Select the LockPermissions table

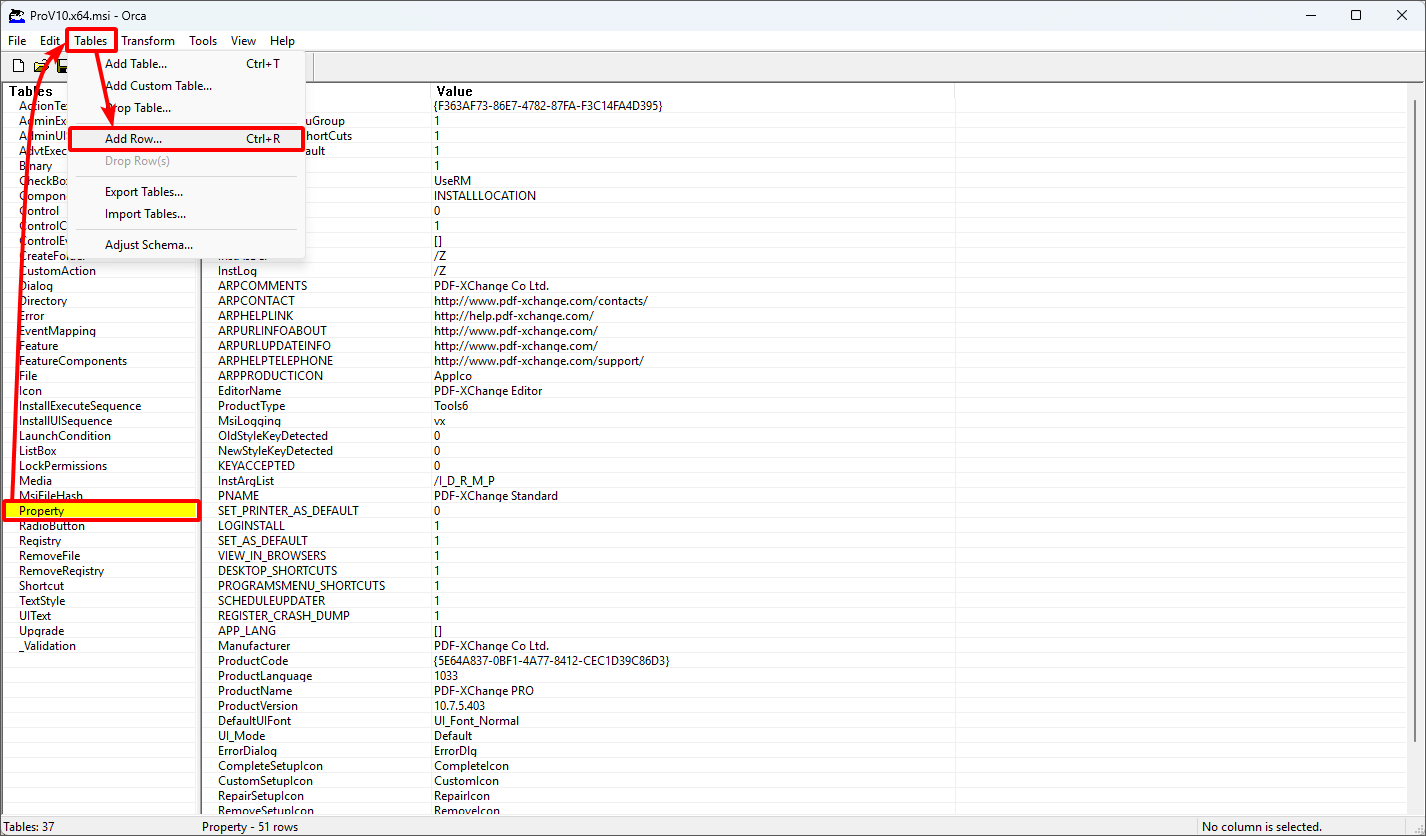tap(63, 466)
